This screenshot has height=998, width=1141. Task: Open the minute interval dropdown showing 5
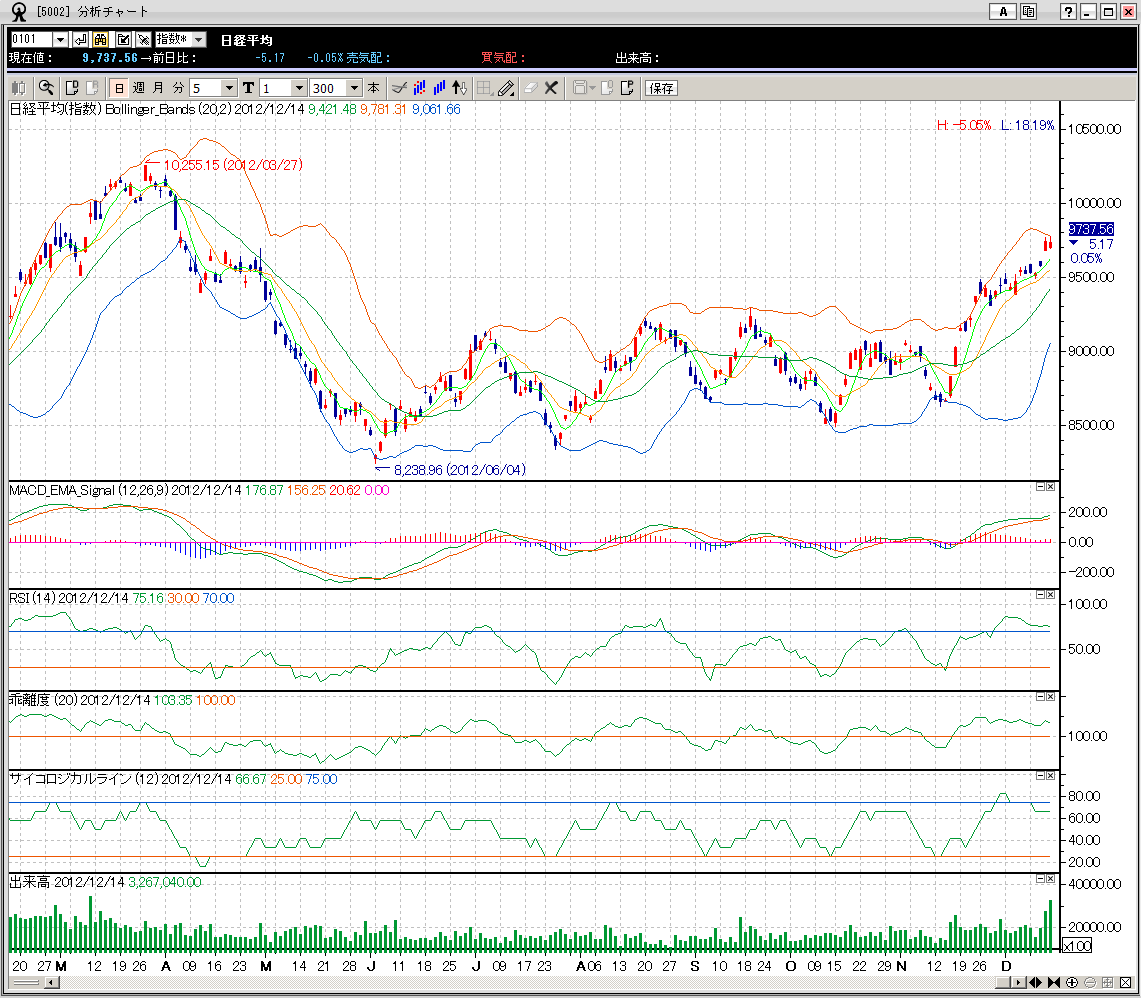pyautogui.click(x=229, y=88)
